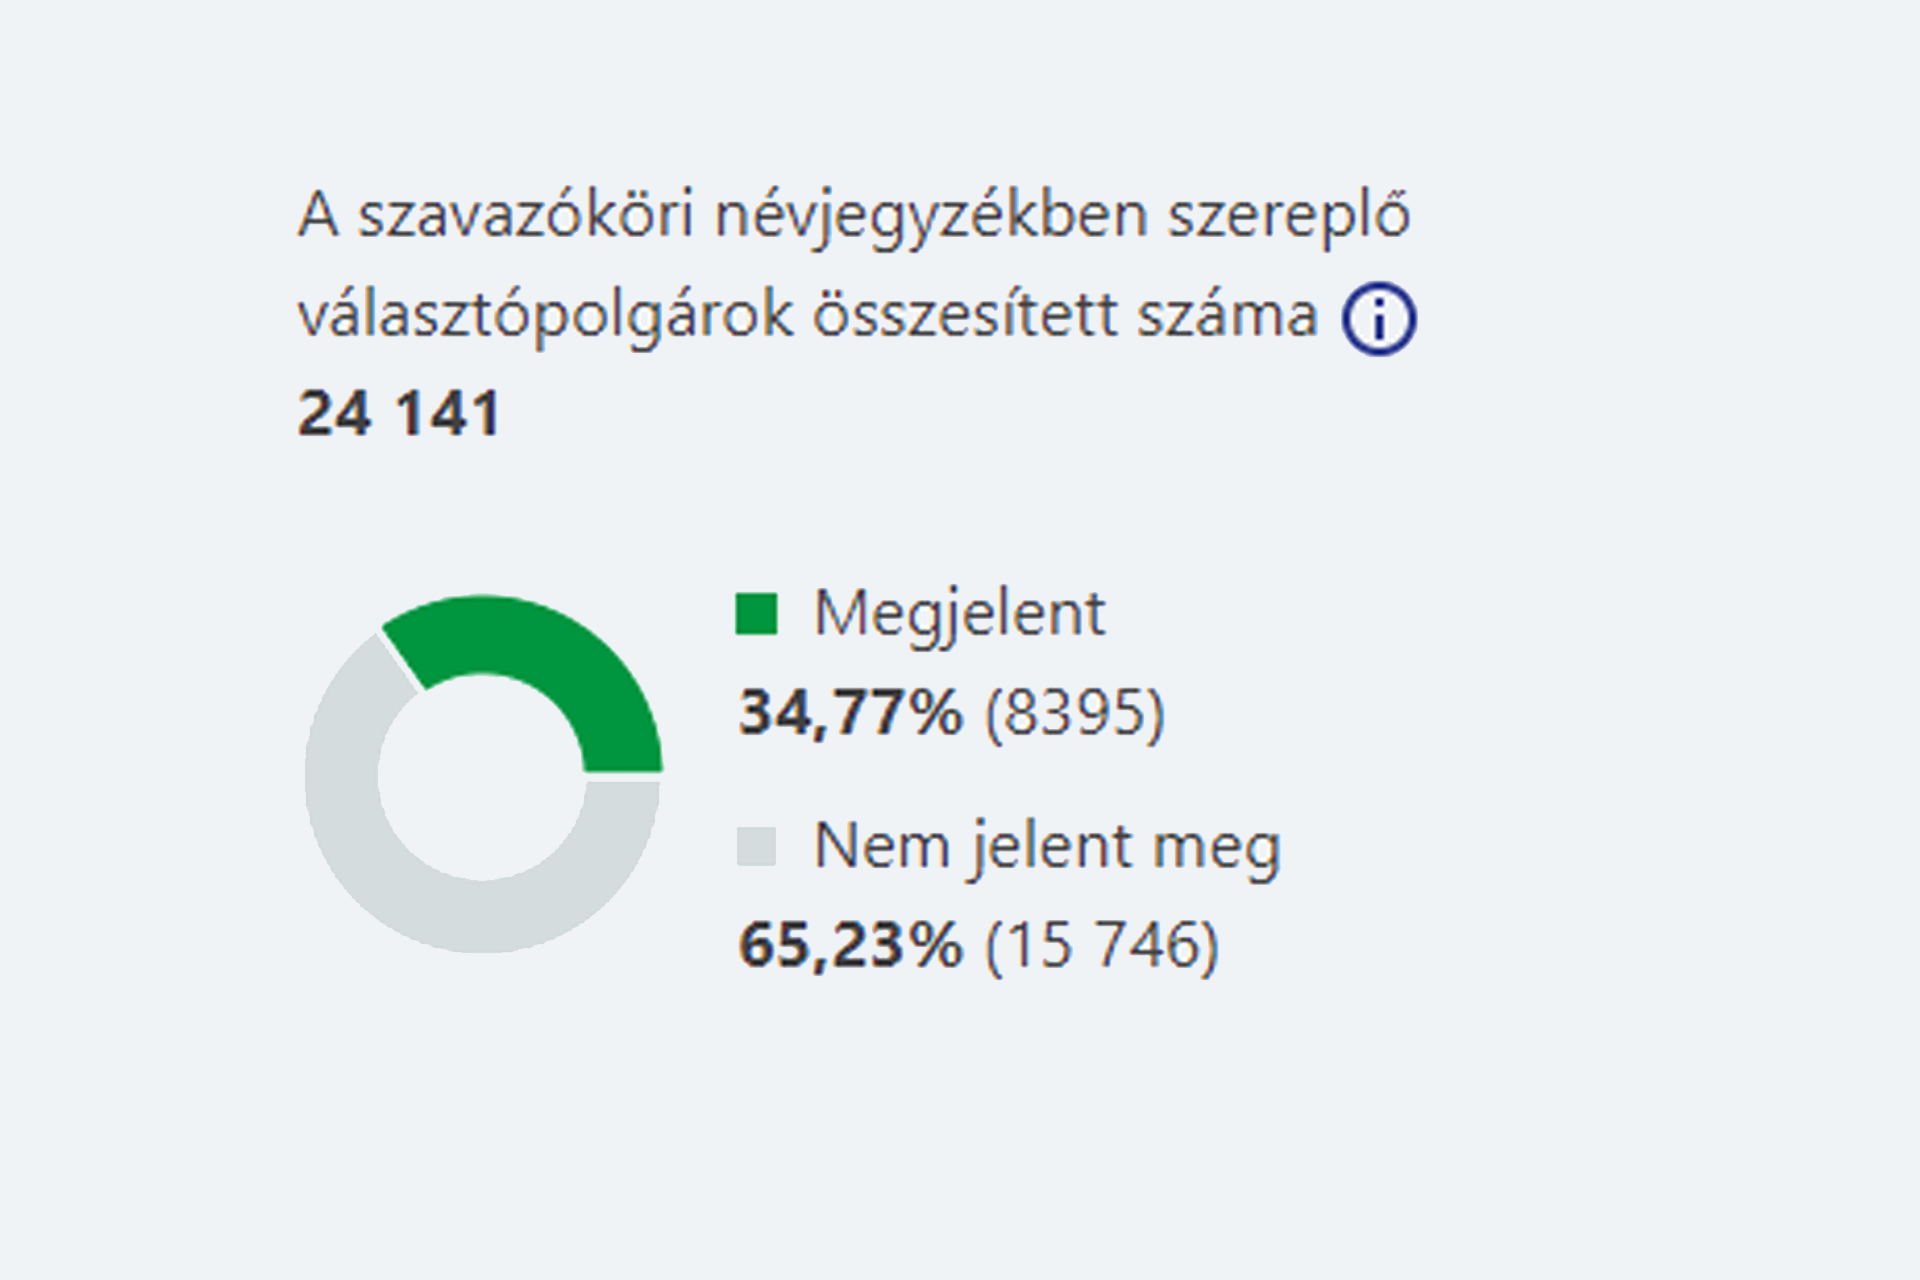
Task: Click the empty center of the donut chart
Action: [x=482, y=776]
